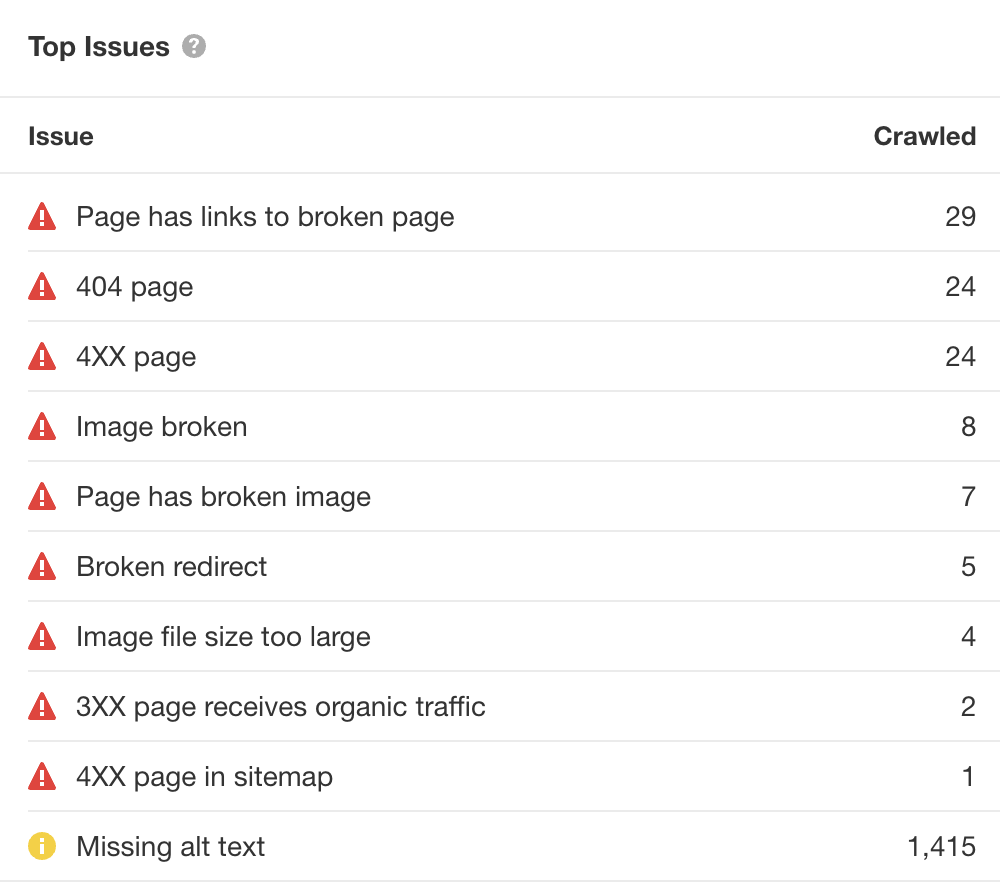
Task: Click the crawled count 5 for Broken redirect
Action: tap(968, 567)
